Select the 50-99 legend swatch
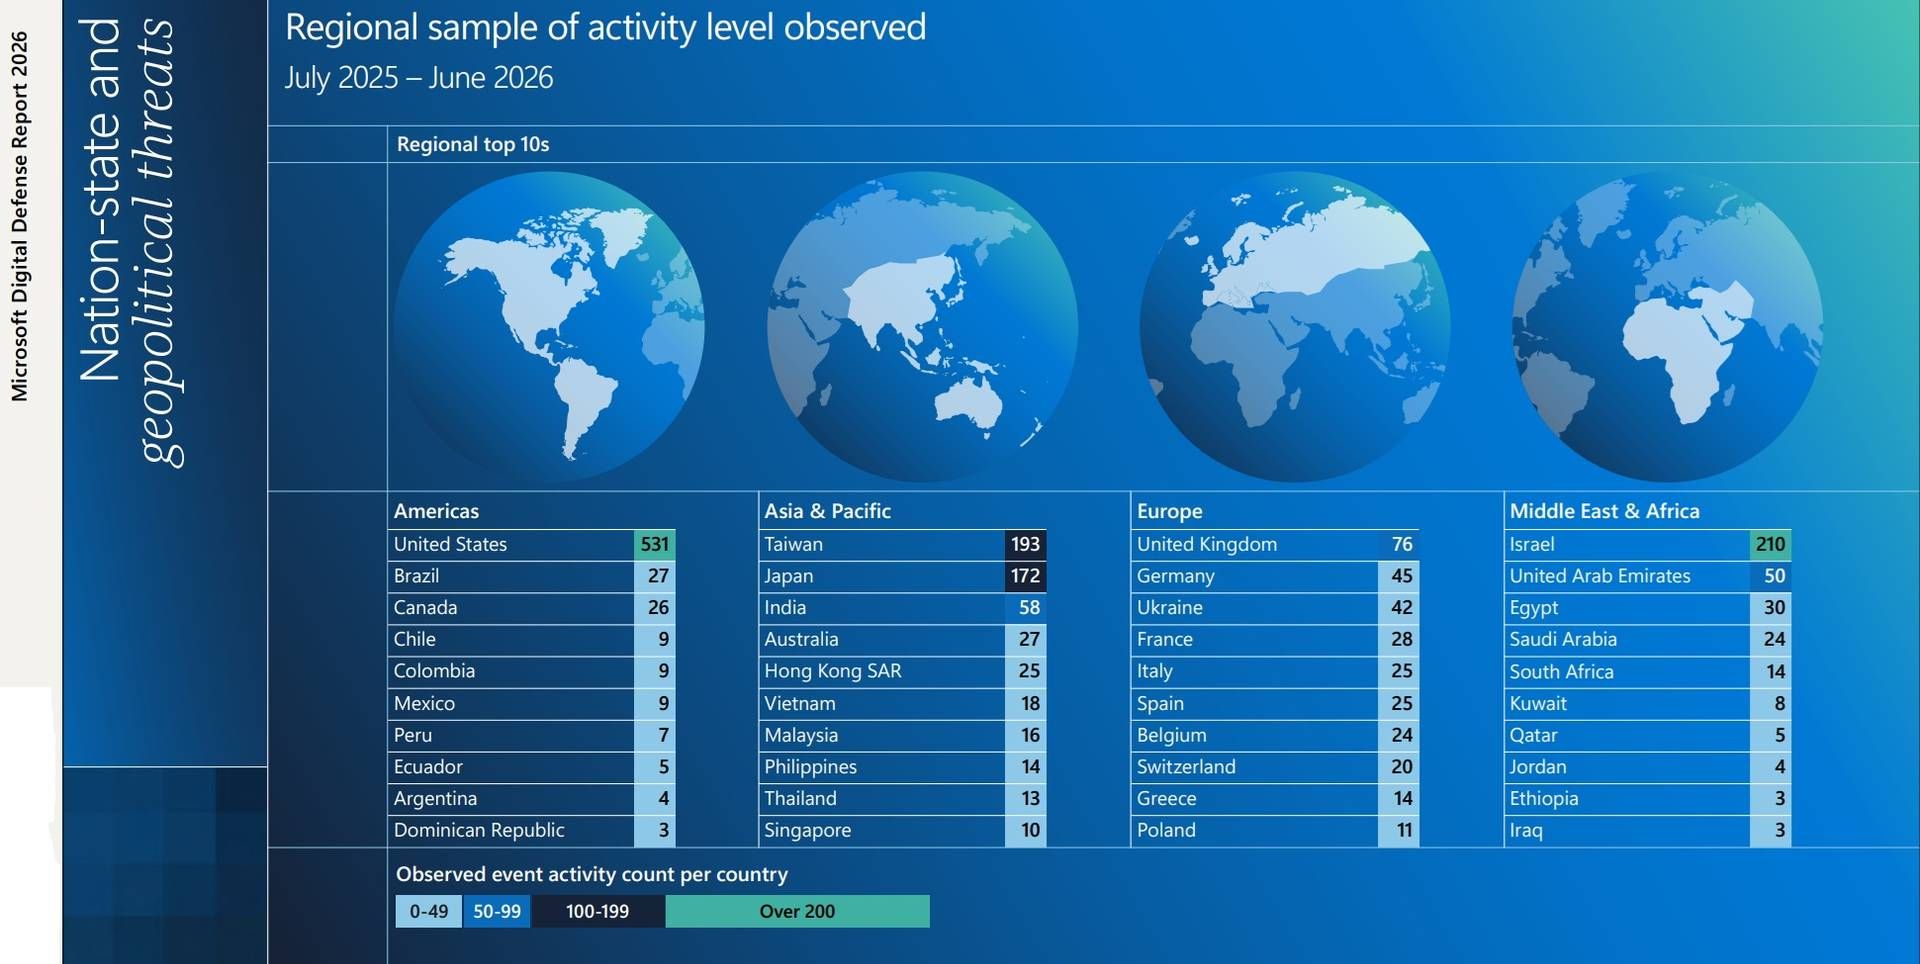Viewport: 1920px width, 964px height. 497,911
